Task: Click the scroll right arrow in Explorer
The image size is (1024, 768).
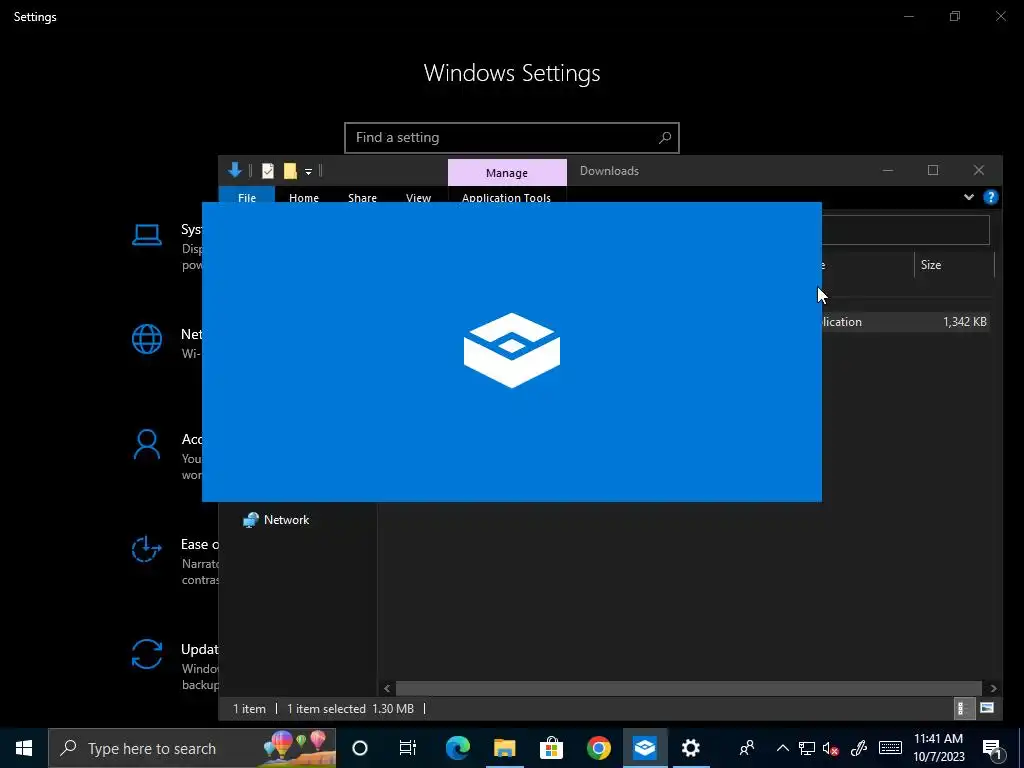Action: 993,688
